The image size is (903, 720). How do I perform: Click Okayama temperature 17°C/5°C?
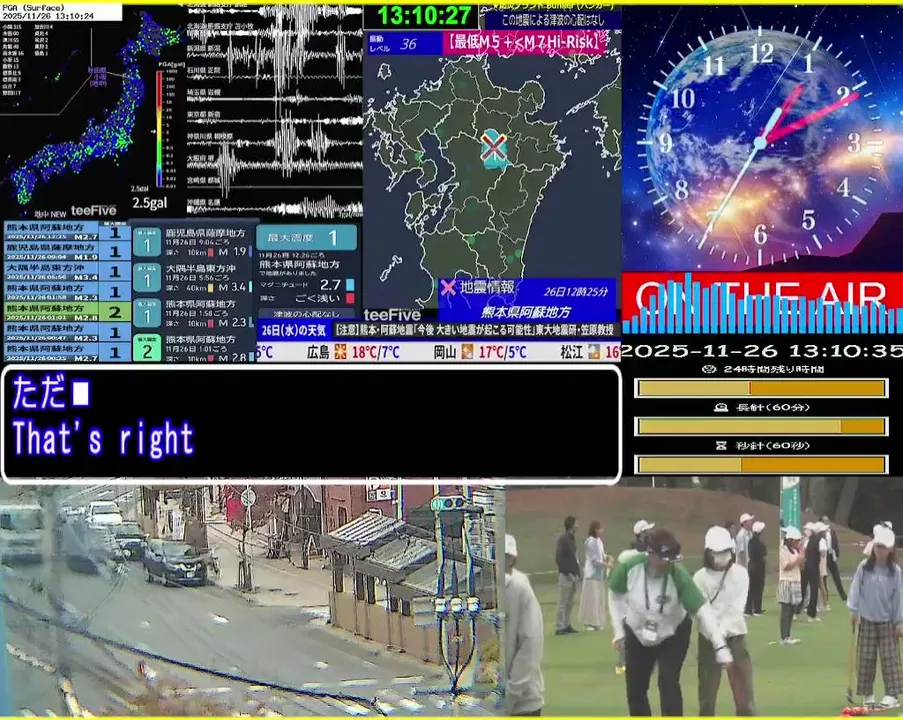502,352
